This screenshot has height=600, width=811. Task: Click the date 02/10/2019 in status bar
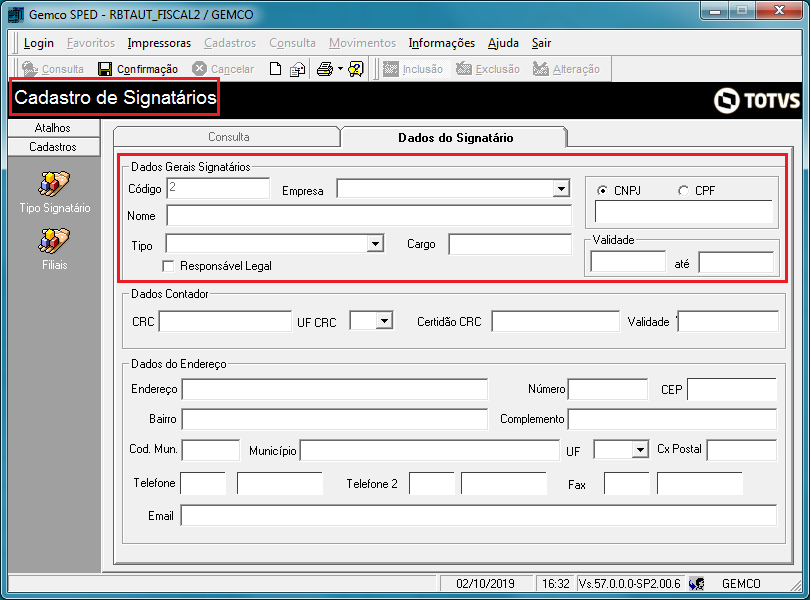[x=485, y=584]
